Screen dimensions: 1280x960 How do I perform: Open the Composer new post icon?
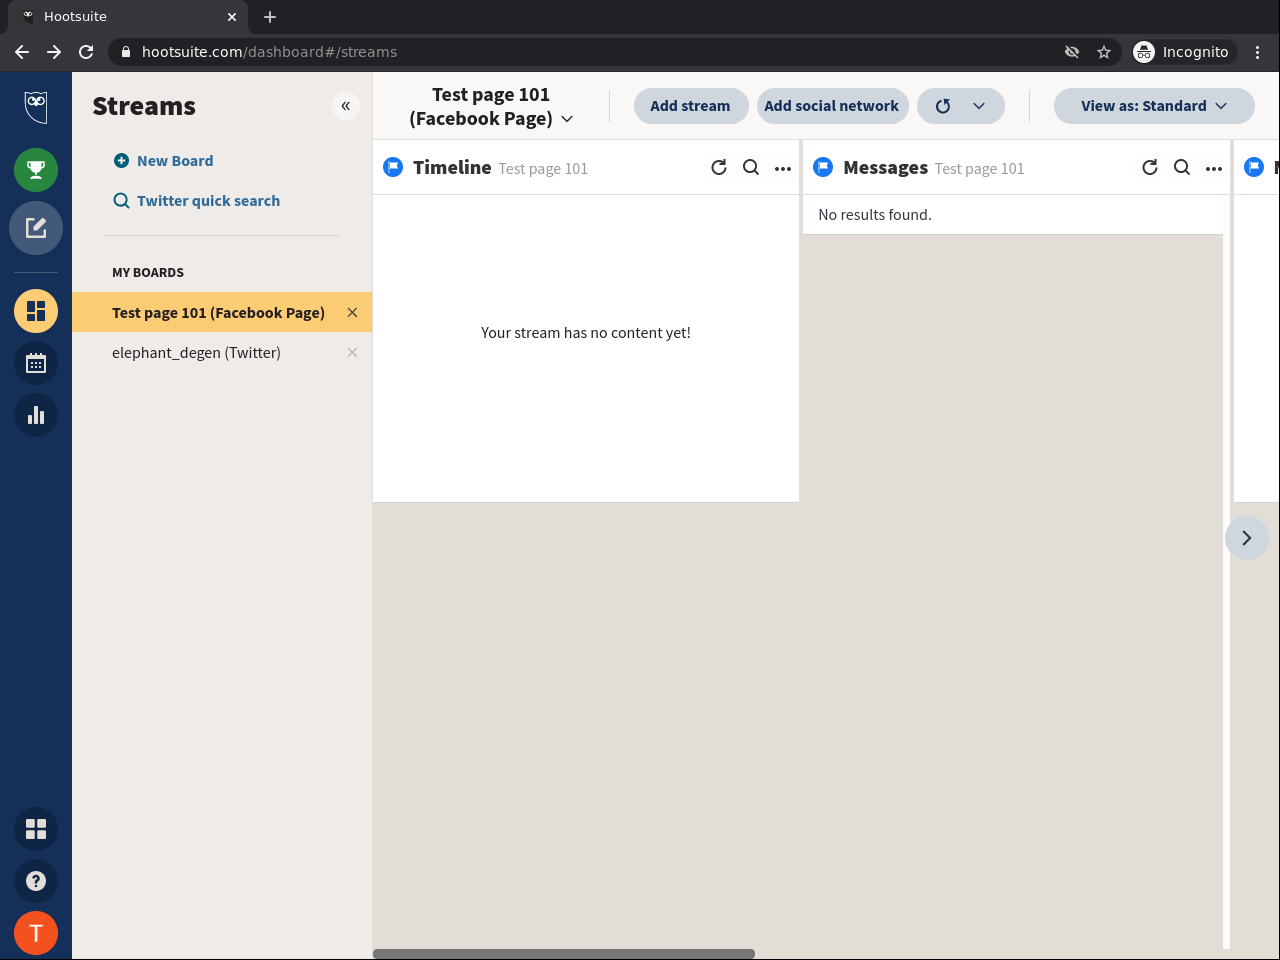coord(36,228)
